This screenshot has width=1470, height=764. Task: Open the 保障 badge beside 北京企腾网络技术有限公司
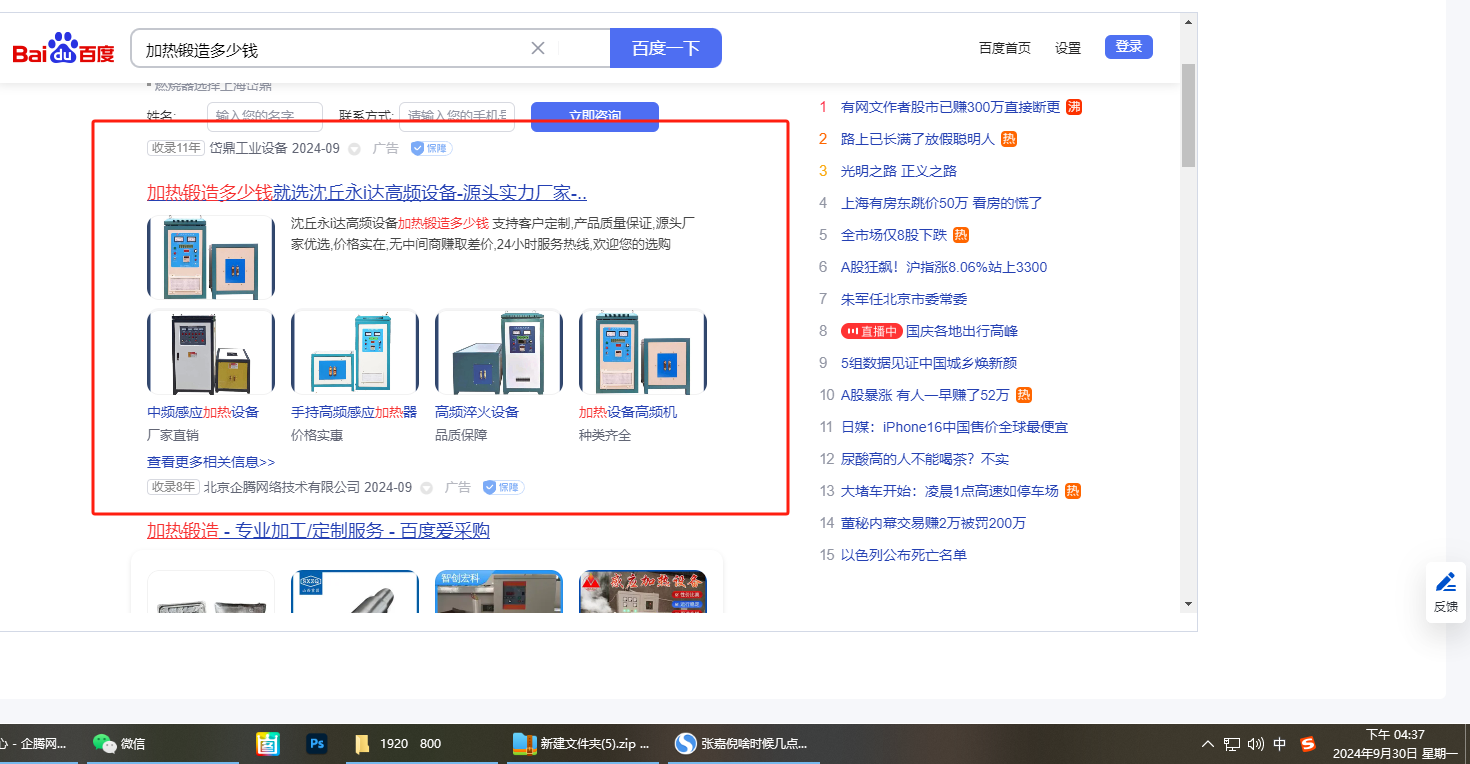[503, 487]
